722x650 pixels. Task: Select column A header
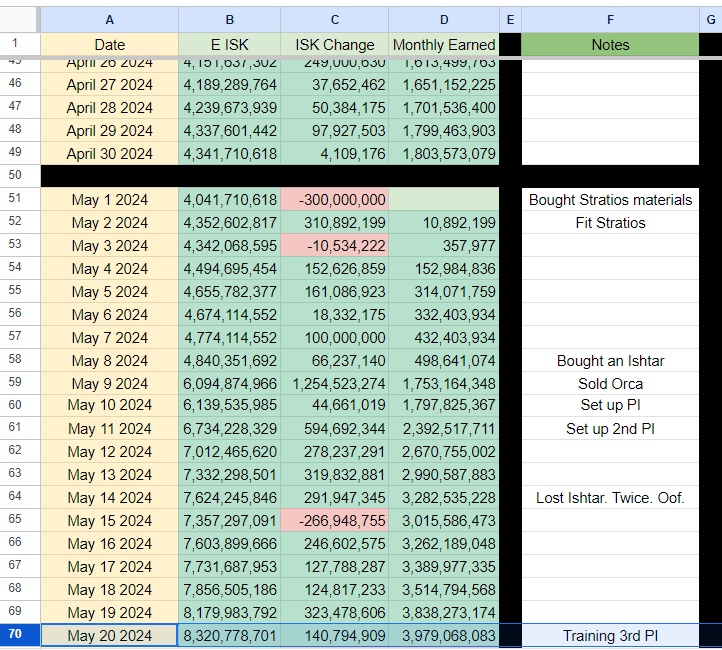[109, 18]
